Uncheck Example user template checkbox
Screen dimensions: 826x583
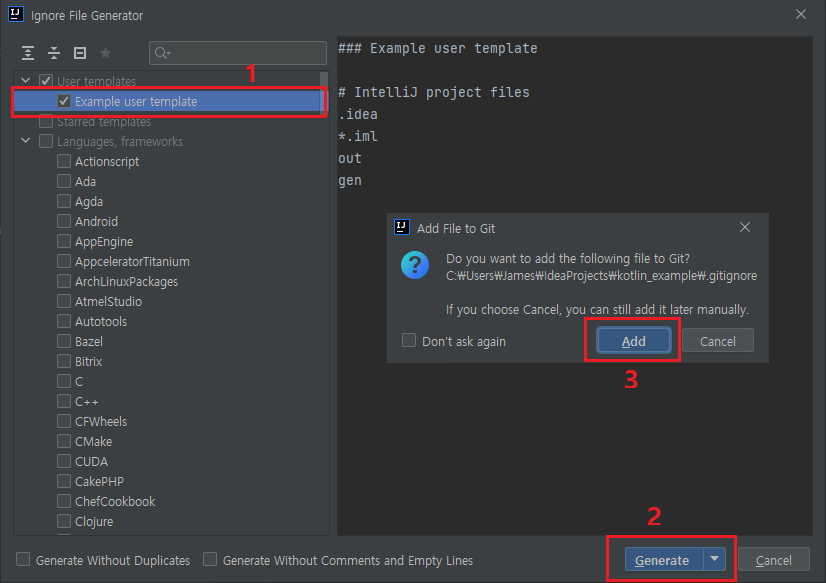click(x=64, y=101)
